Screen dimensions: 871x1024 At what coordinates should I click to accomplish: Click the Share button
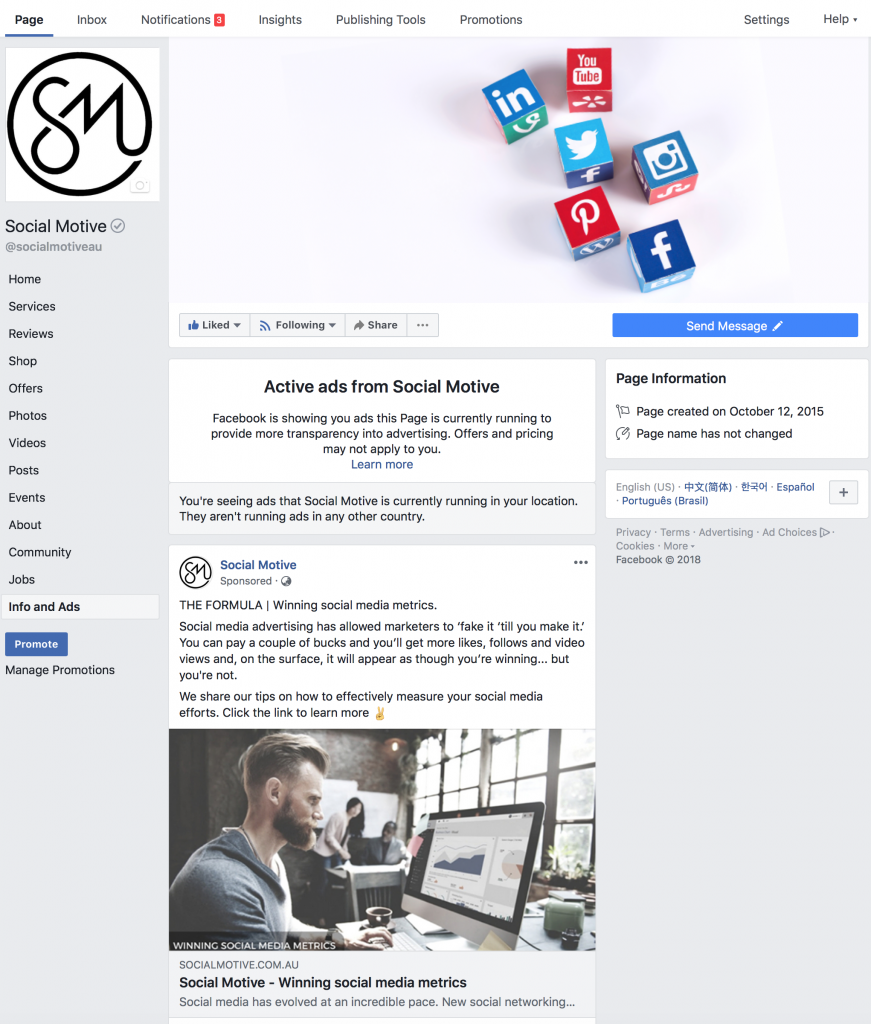376,325
